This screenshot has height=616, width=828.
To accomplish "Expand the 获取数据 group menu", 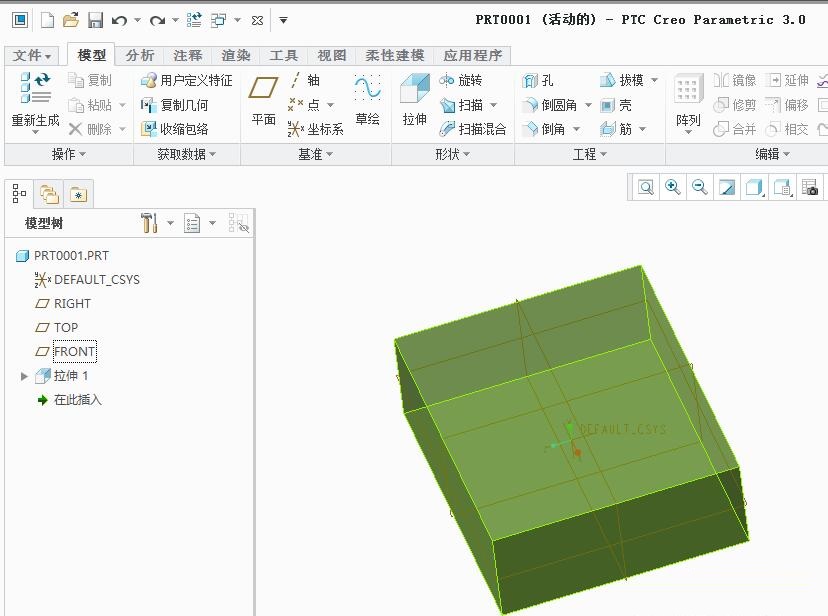I will [x=187, y=154].
